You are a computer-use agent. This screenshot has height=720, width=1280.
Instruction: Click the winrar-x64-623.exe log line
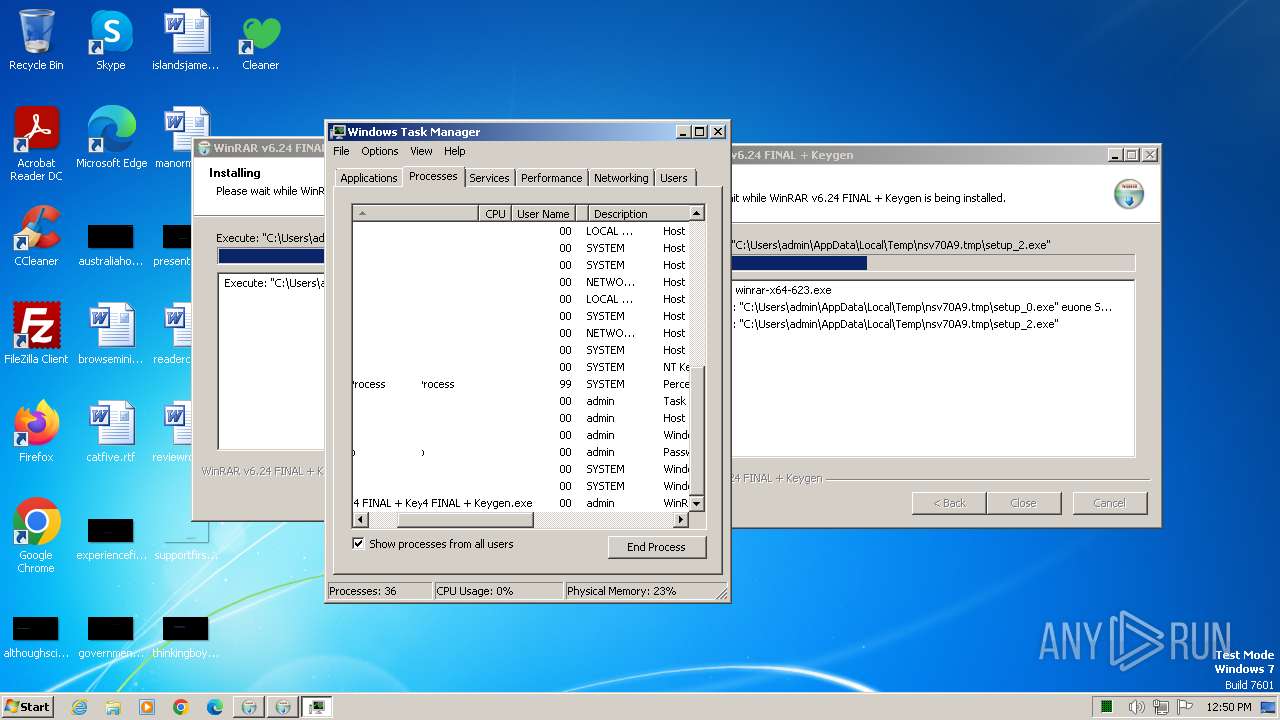coord(783,290)
